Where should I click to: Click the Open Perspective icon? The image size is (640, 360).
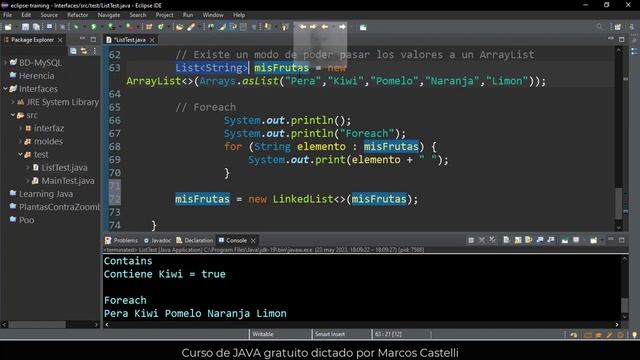pos(618,27)
